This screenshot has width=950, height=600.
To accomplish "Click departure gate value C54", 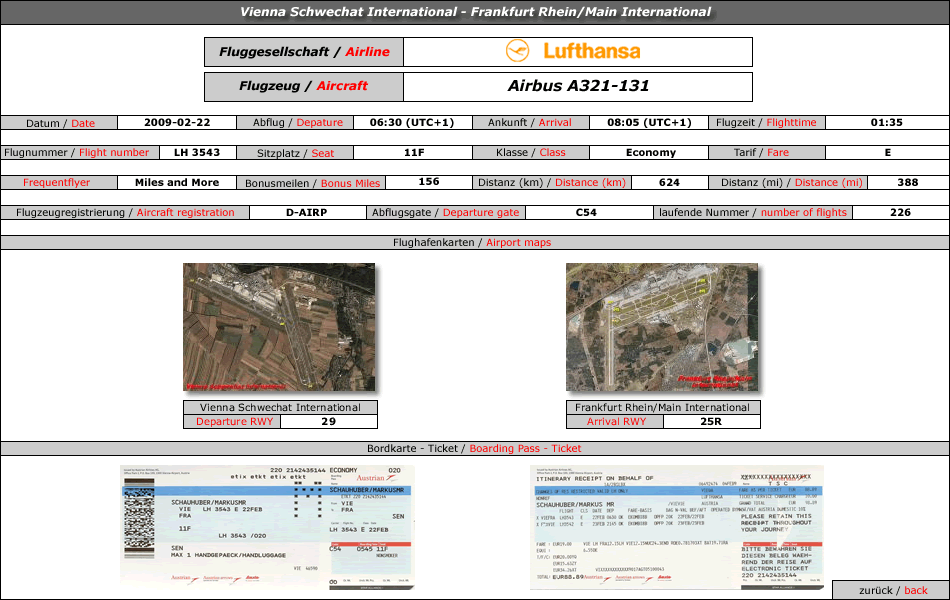I will pyautogui.click(x=586, y=213).
